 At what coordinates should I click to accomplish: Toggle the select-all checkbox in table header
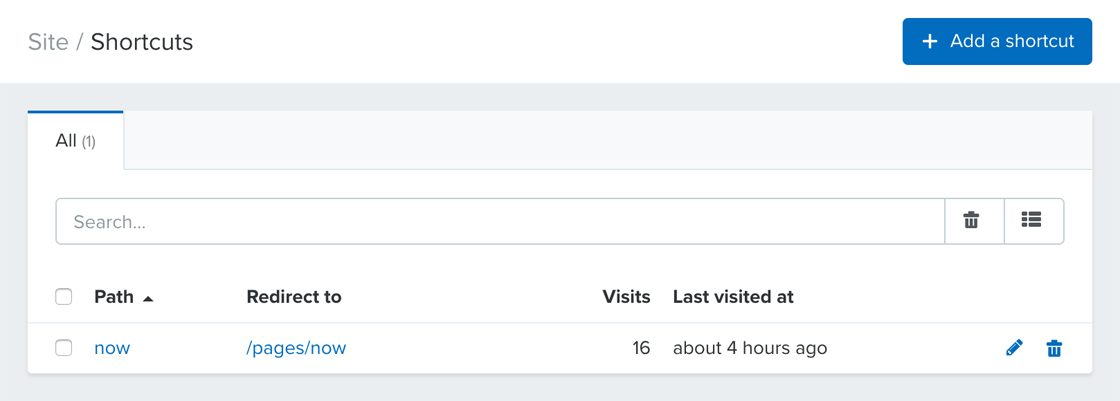click(x=64, y=297)
